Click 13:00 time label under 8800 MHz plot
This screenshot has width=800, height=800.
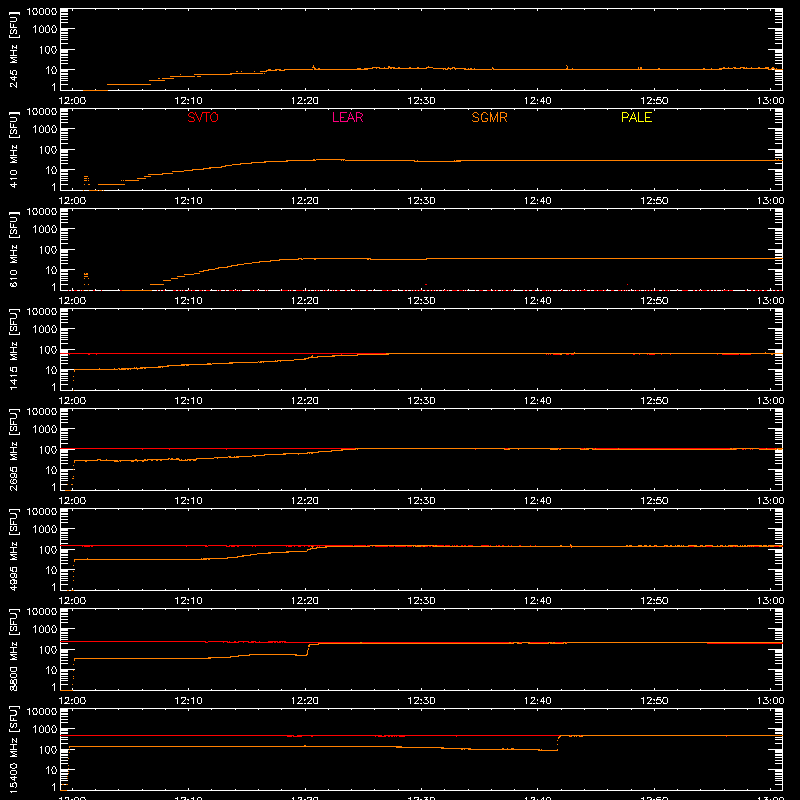770,701
